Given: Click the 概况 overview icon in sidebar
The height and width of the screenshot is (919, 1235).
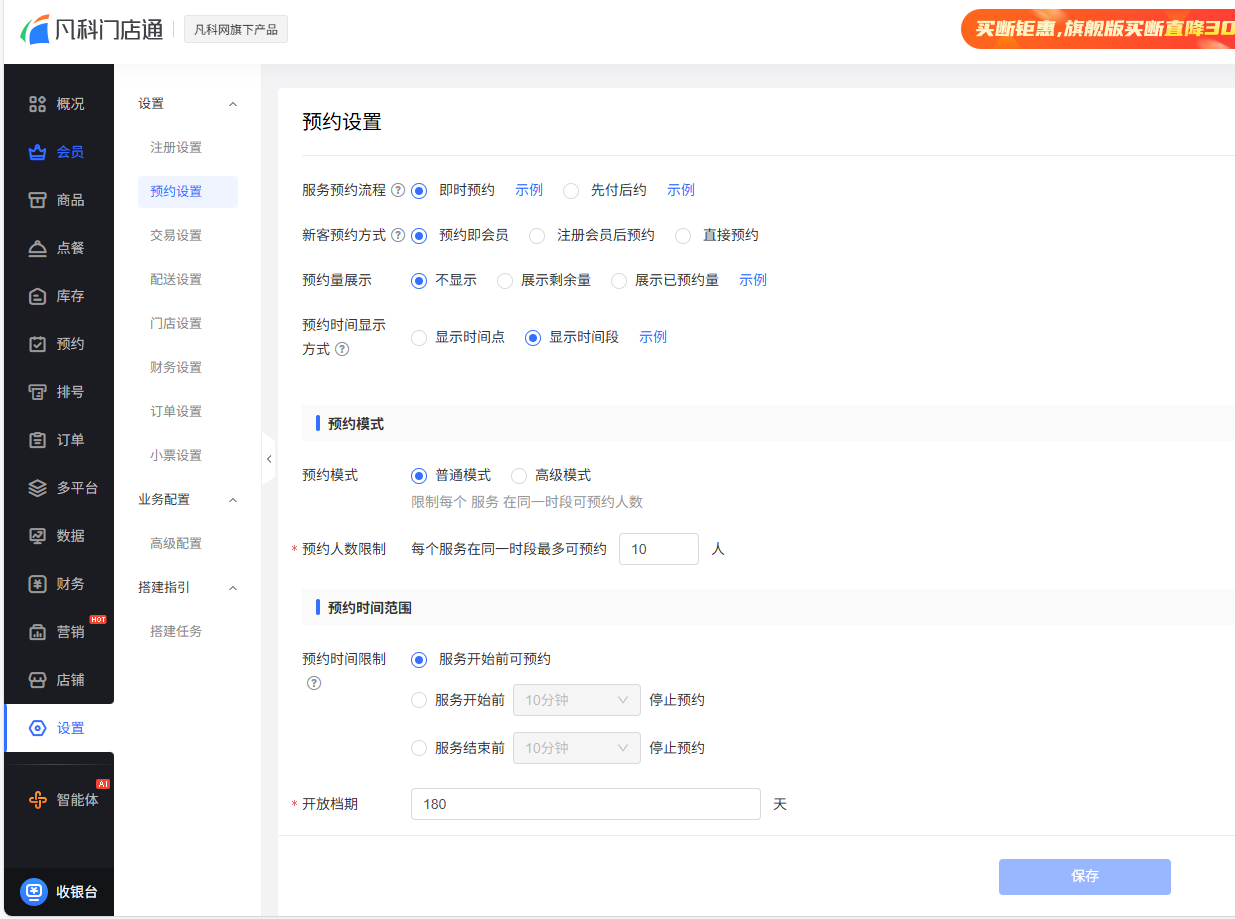Looking at the screenshot, I should pyautogui.click(x=38, y=104).
